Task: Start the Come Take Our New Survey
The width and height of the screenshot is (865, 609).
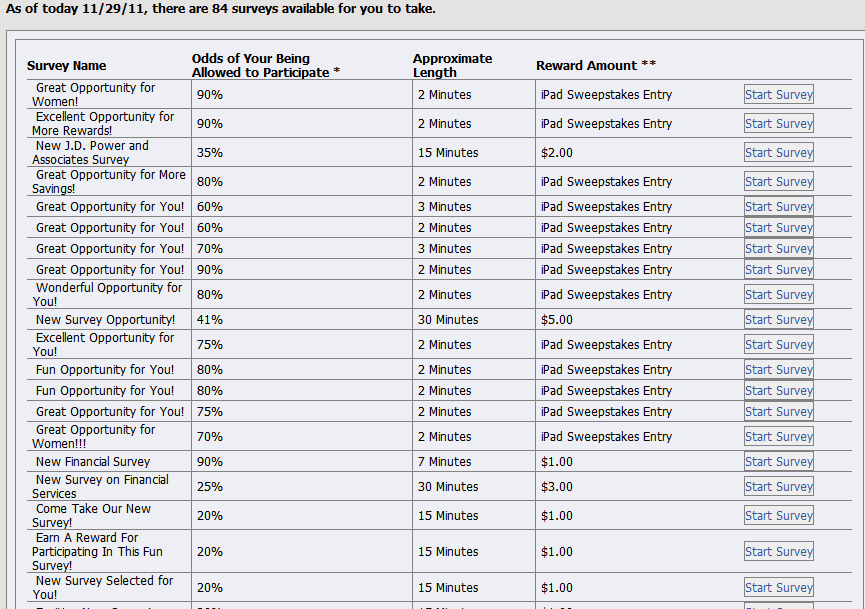Action: (778, 516)
